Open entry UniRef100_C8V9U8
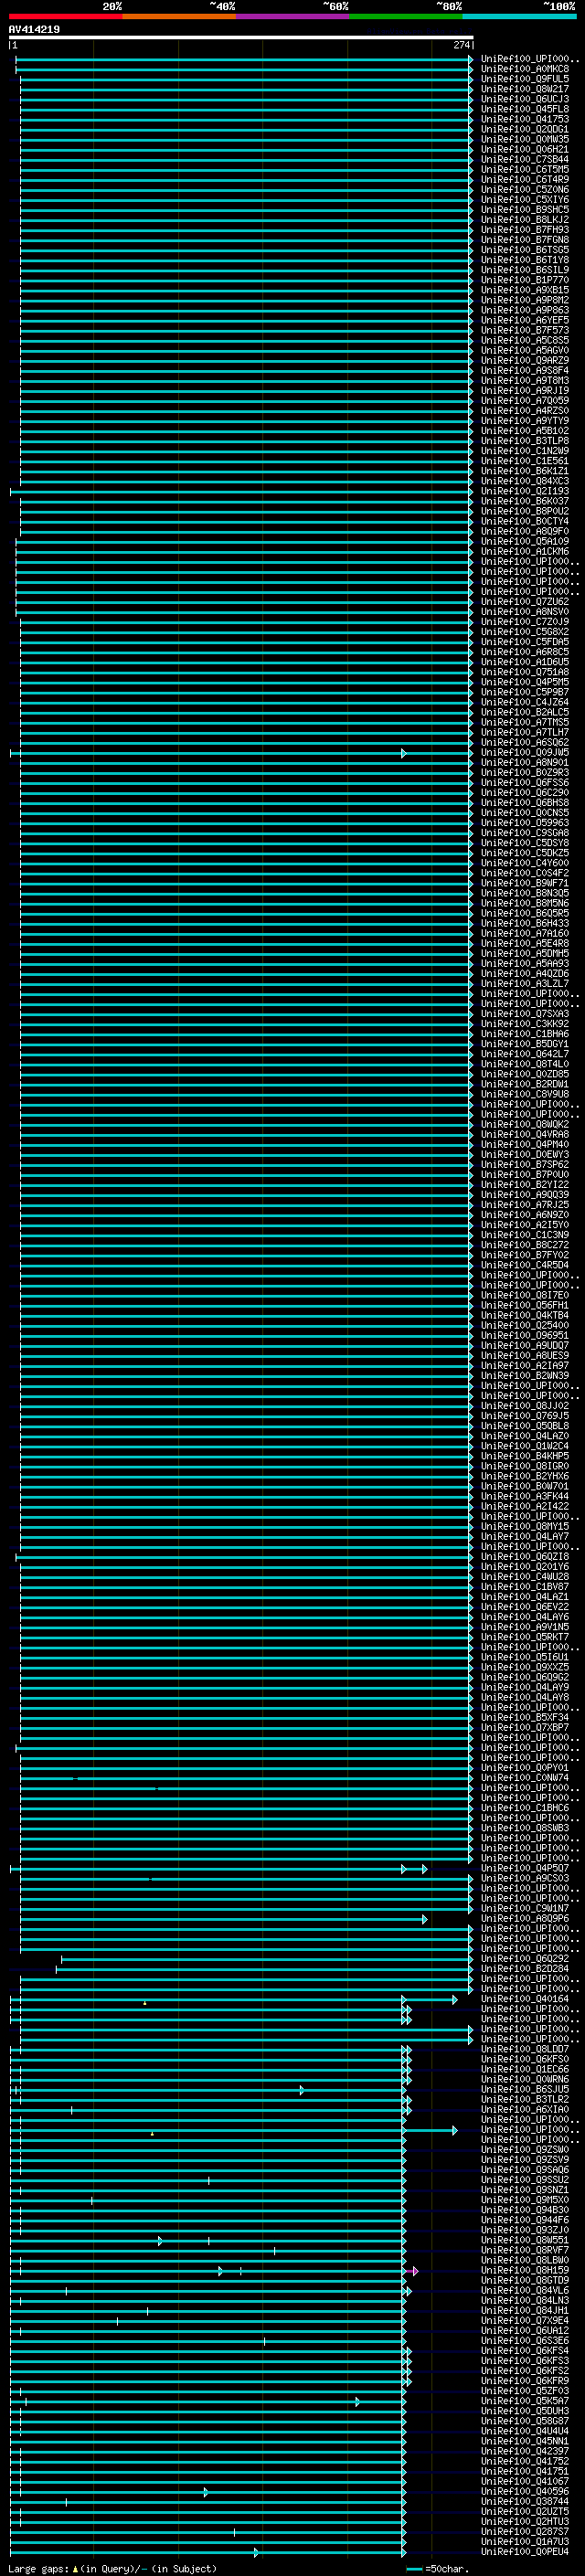Viewport: 585px width, 2576px height. point(525,1094)
